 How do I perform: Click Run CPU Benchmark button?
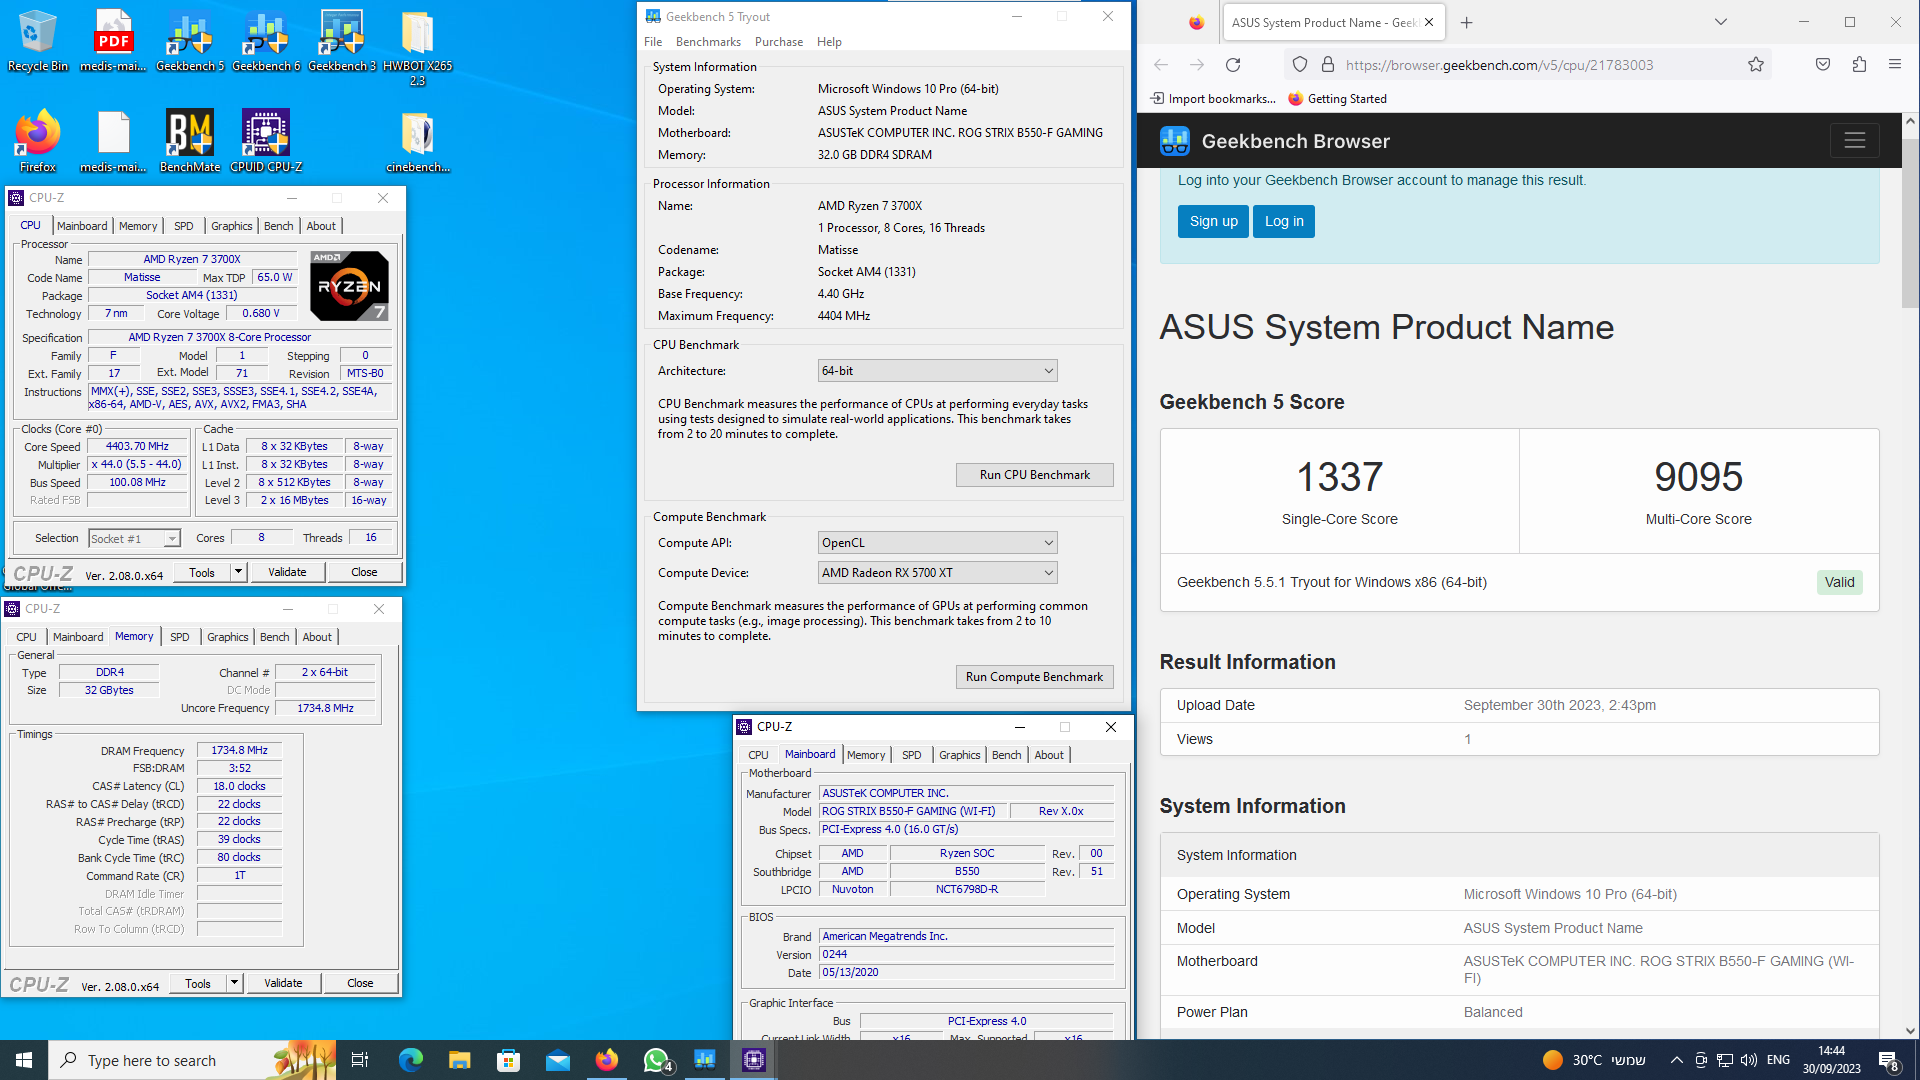pos(1034,475)
